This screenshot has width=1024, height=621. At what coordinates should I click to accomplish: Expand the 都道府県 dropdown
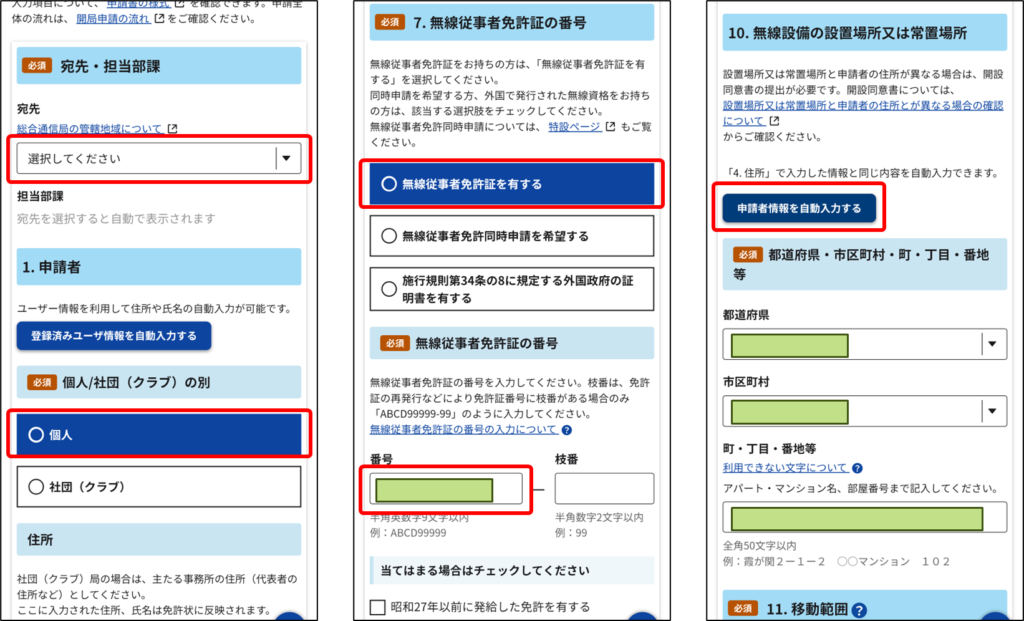[864, 345]
